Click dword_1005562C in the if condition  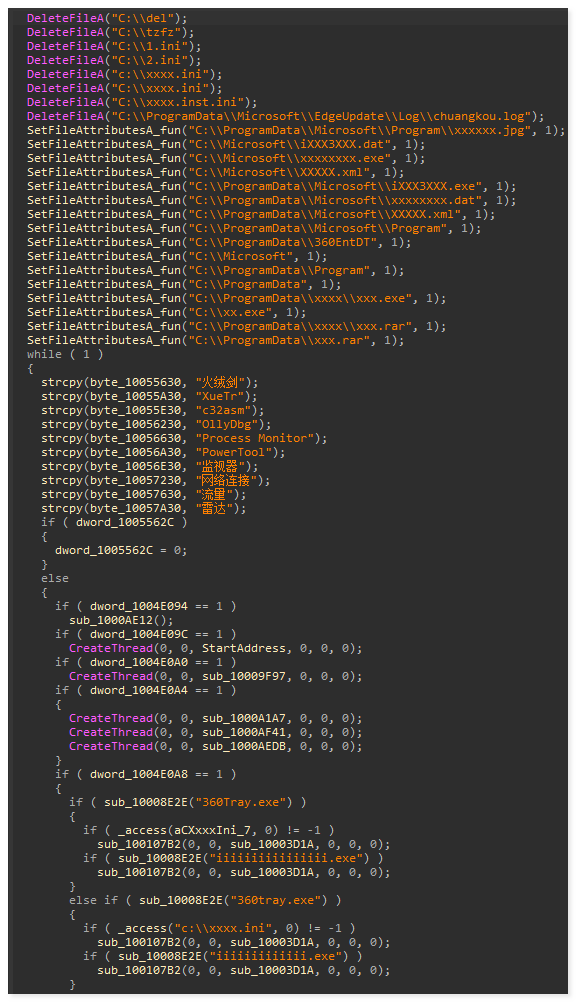125,523
